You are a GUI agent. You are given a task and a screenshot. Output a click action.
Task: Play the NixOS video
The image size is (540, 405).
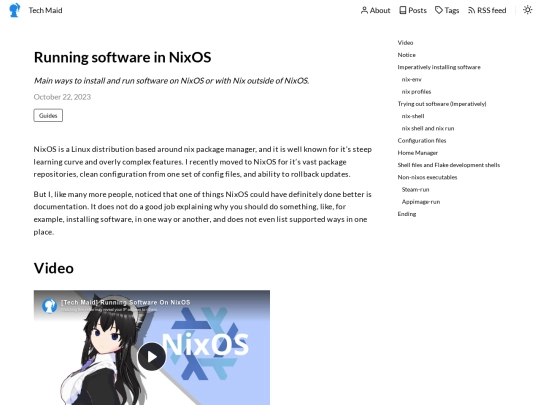[152, 356]
